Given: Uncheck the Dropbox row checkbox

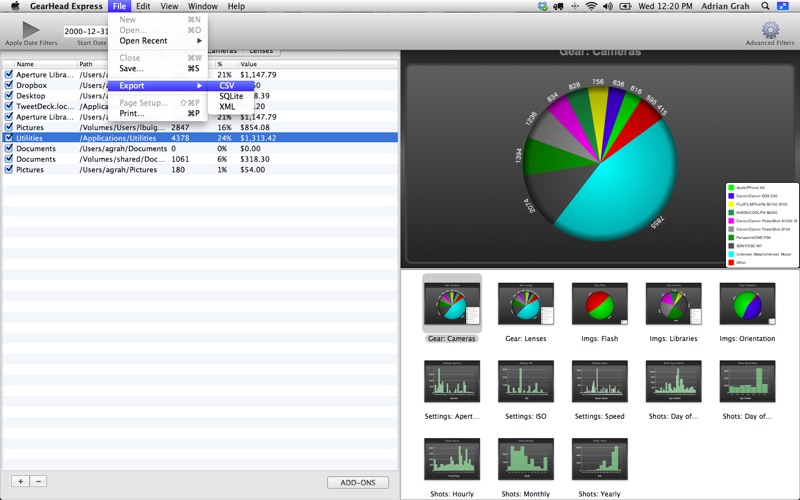Looking at the screenshot, I should 9,85.
